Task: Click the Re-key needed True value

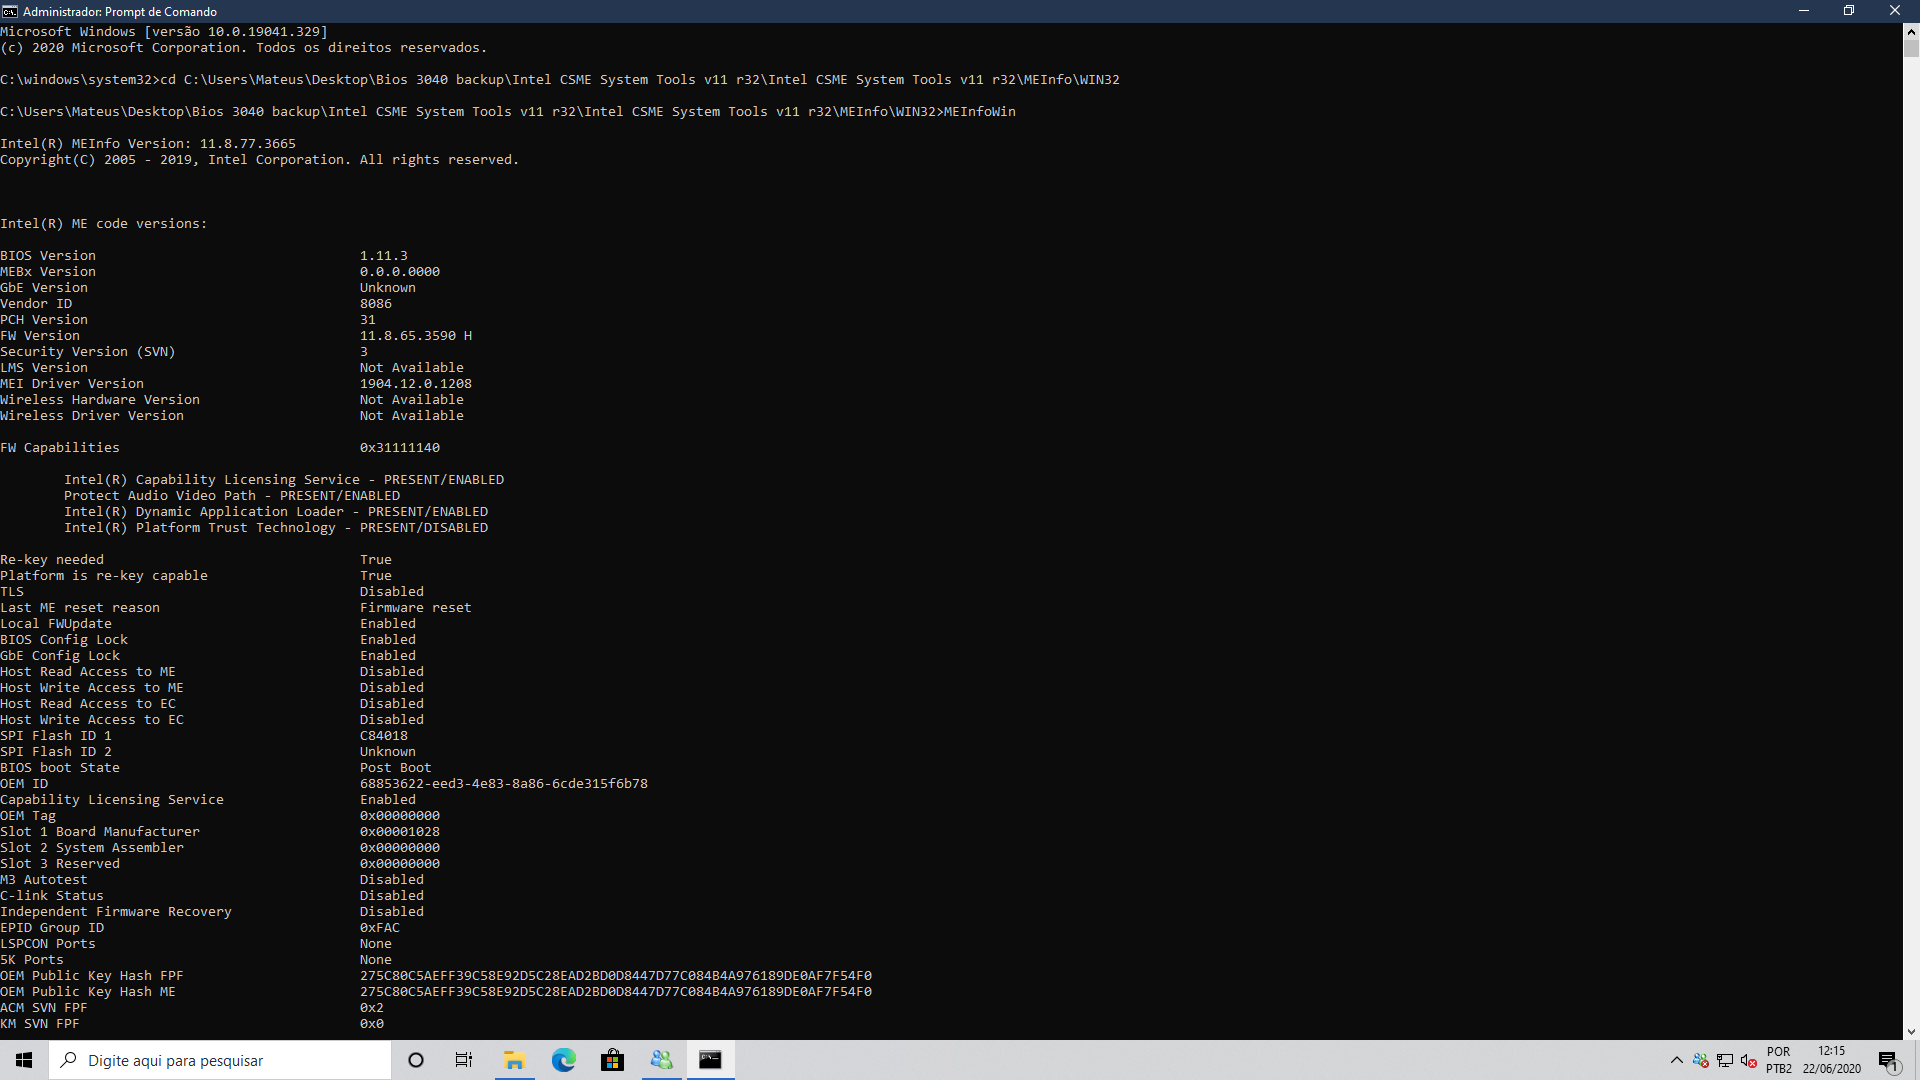Action: coord(376,560)
